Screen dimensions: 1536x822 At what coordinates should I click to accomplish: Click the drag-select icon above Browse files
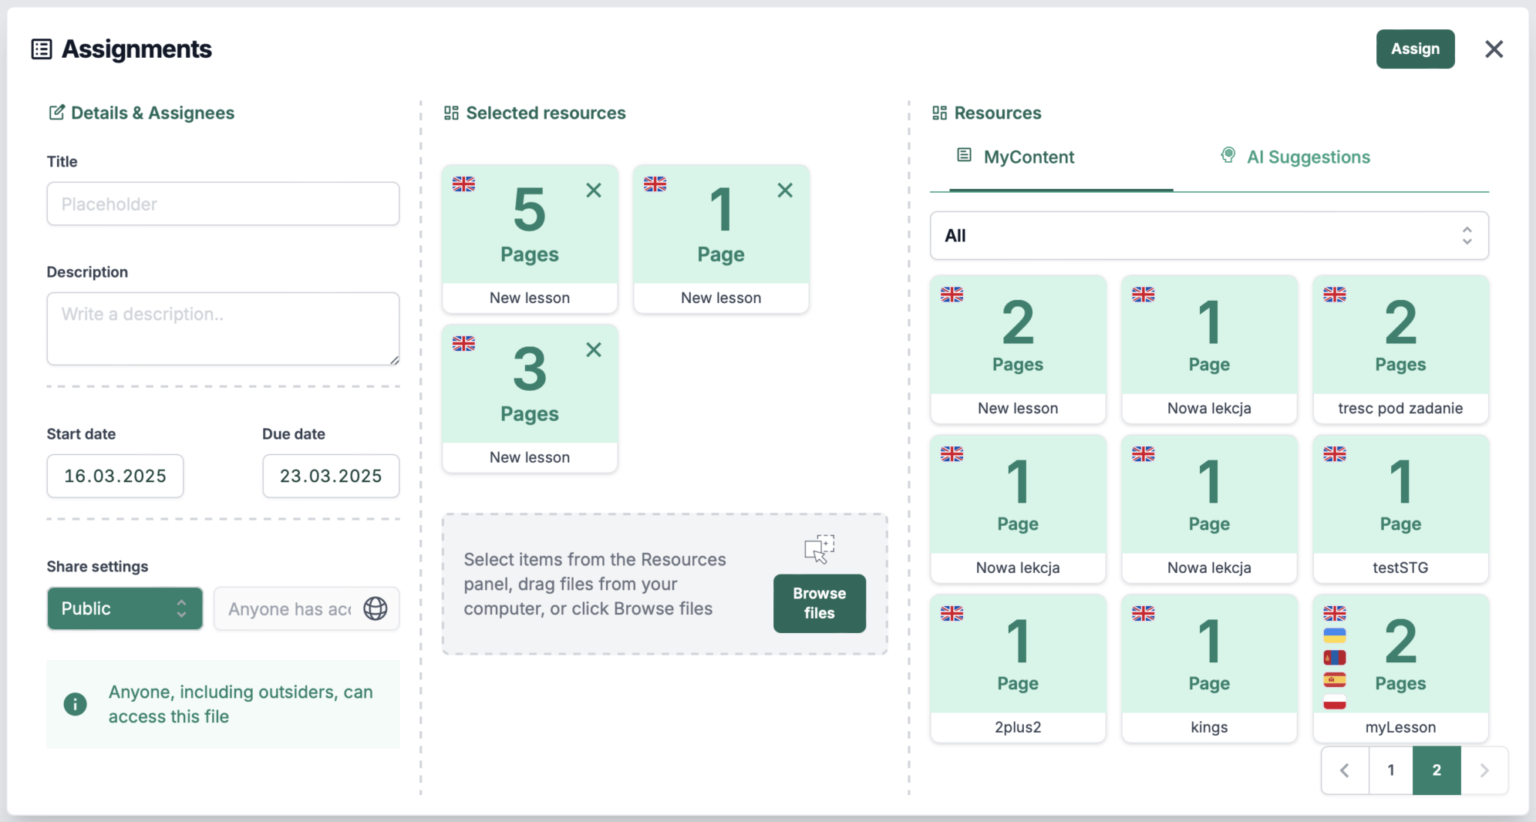coord(819,548)
